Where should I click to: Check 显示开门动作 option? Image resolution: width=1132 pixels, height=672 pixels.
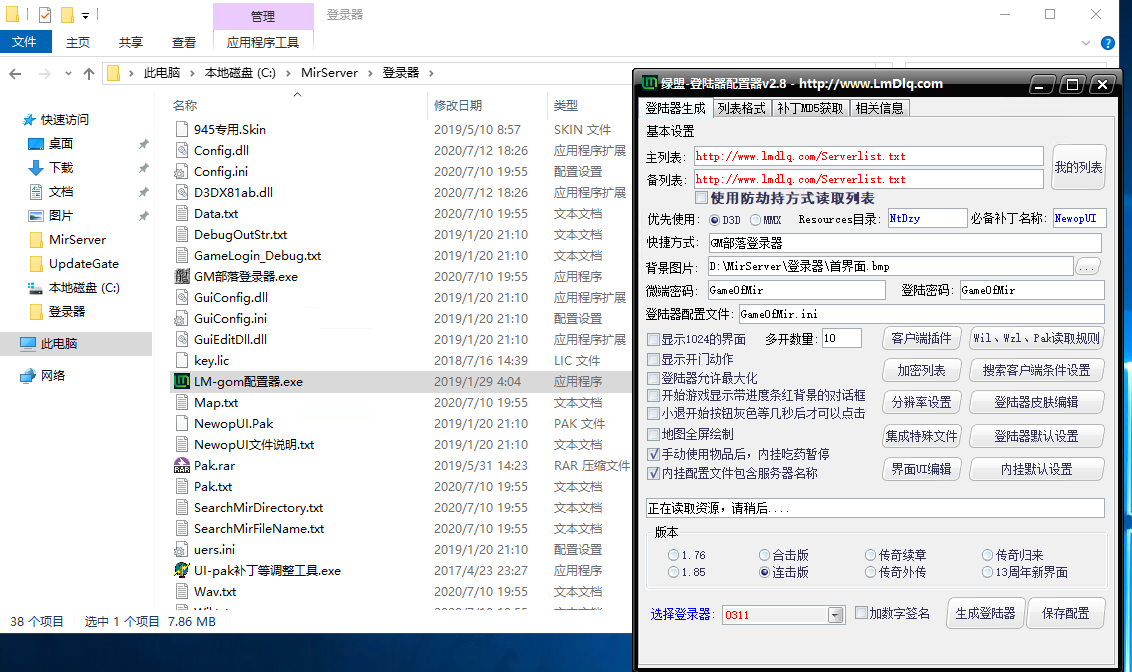653,359
